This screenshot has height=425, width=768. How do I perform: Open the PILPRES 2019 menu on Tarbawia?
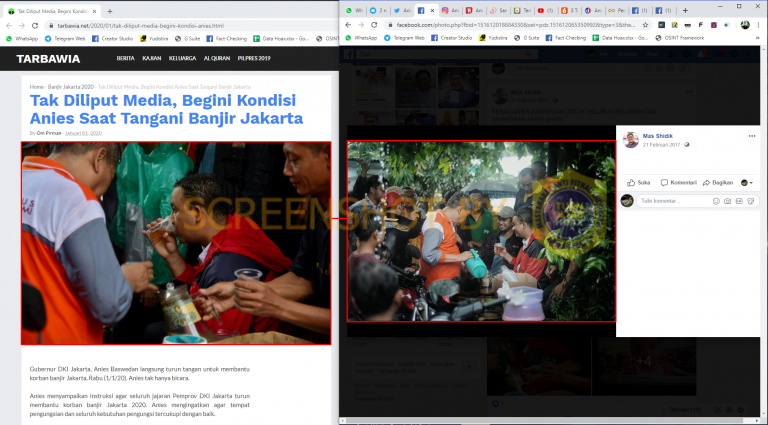click(254, 58)
